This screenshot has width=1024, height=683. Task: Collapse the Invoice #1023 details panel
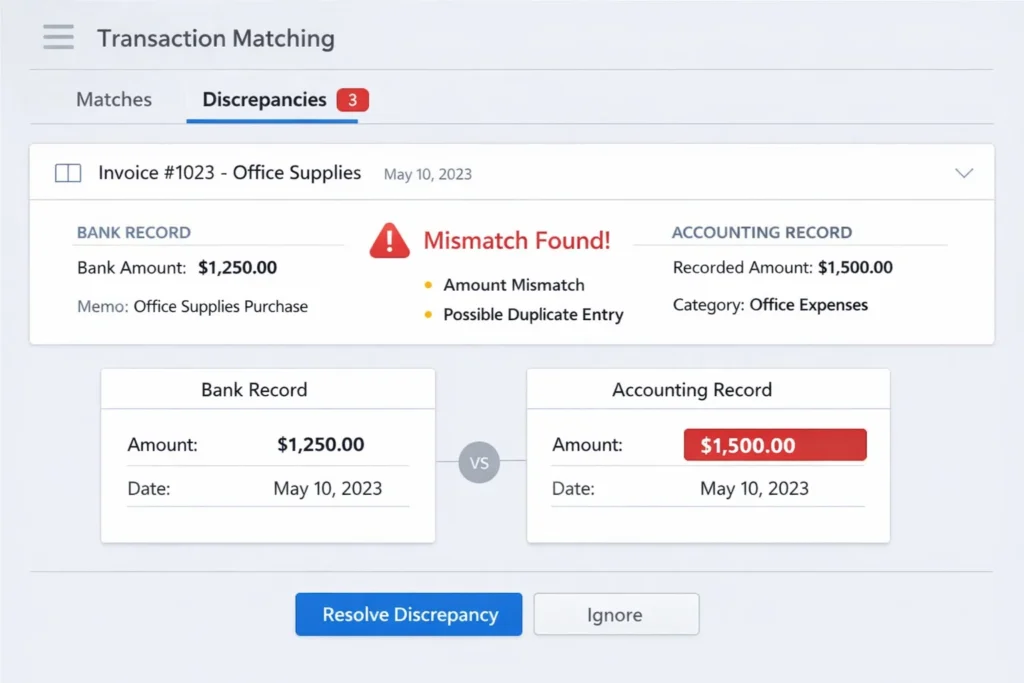pos(964,172)
